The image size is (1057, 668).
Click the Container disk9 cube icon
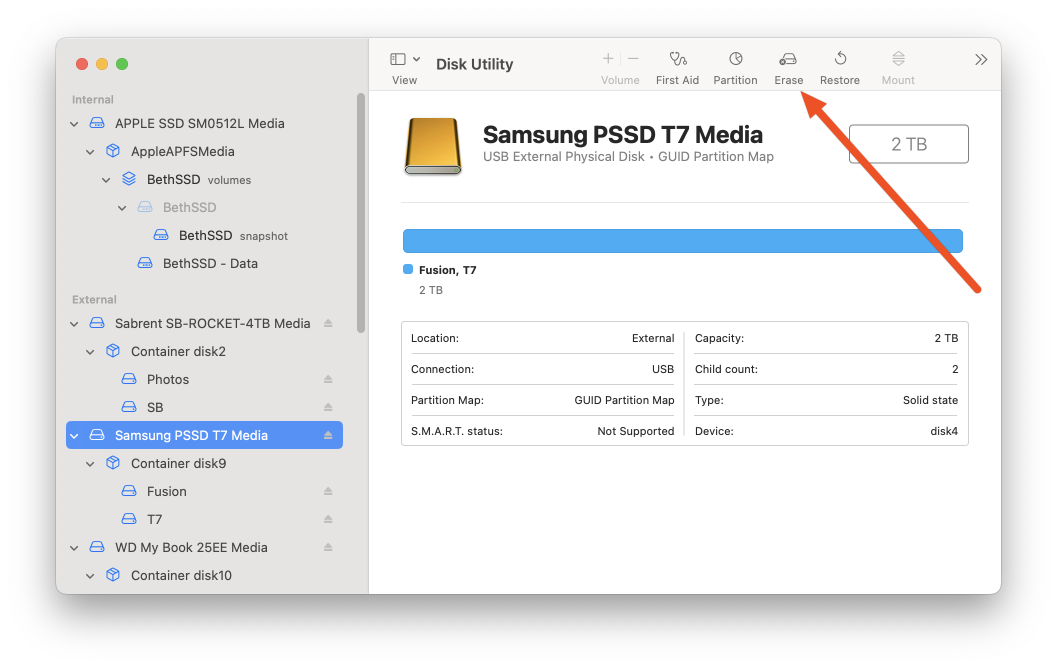[x=113, y=463]
